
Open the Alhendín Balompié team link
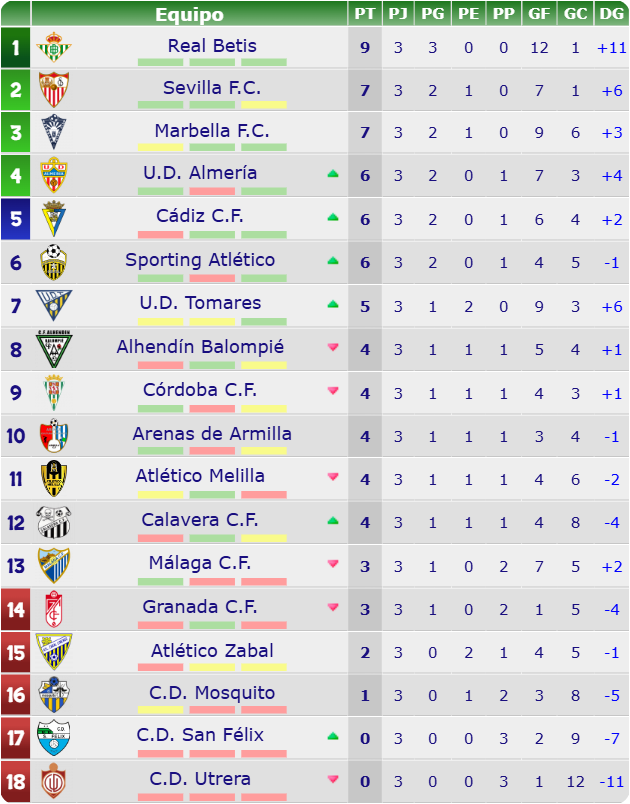click(200, 347)
